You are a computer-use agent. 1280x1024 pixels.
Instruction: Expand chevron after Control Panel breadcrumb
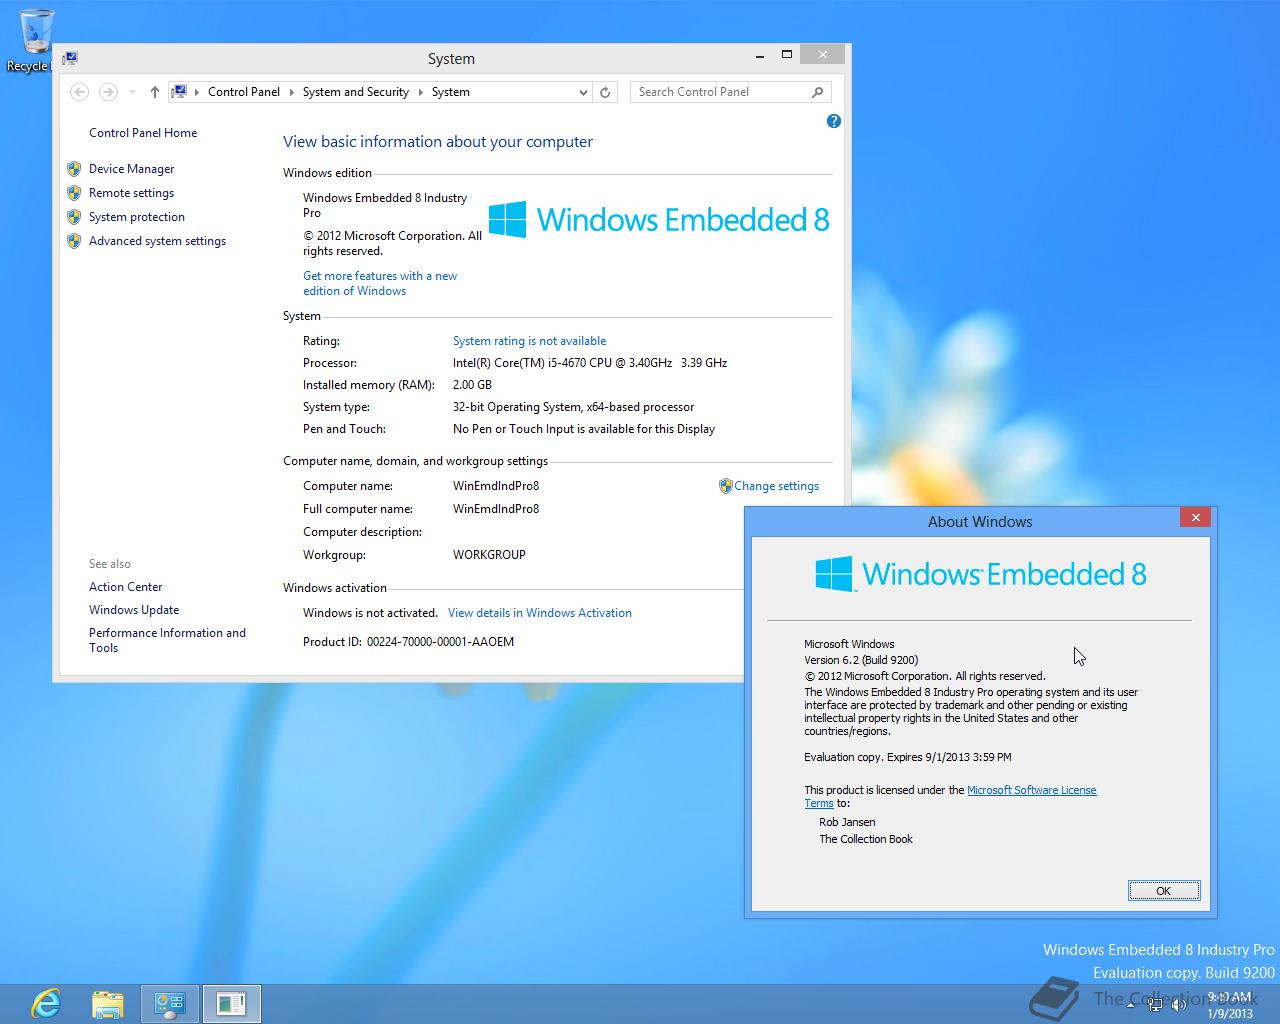coord(291,92)
